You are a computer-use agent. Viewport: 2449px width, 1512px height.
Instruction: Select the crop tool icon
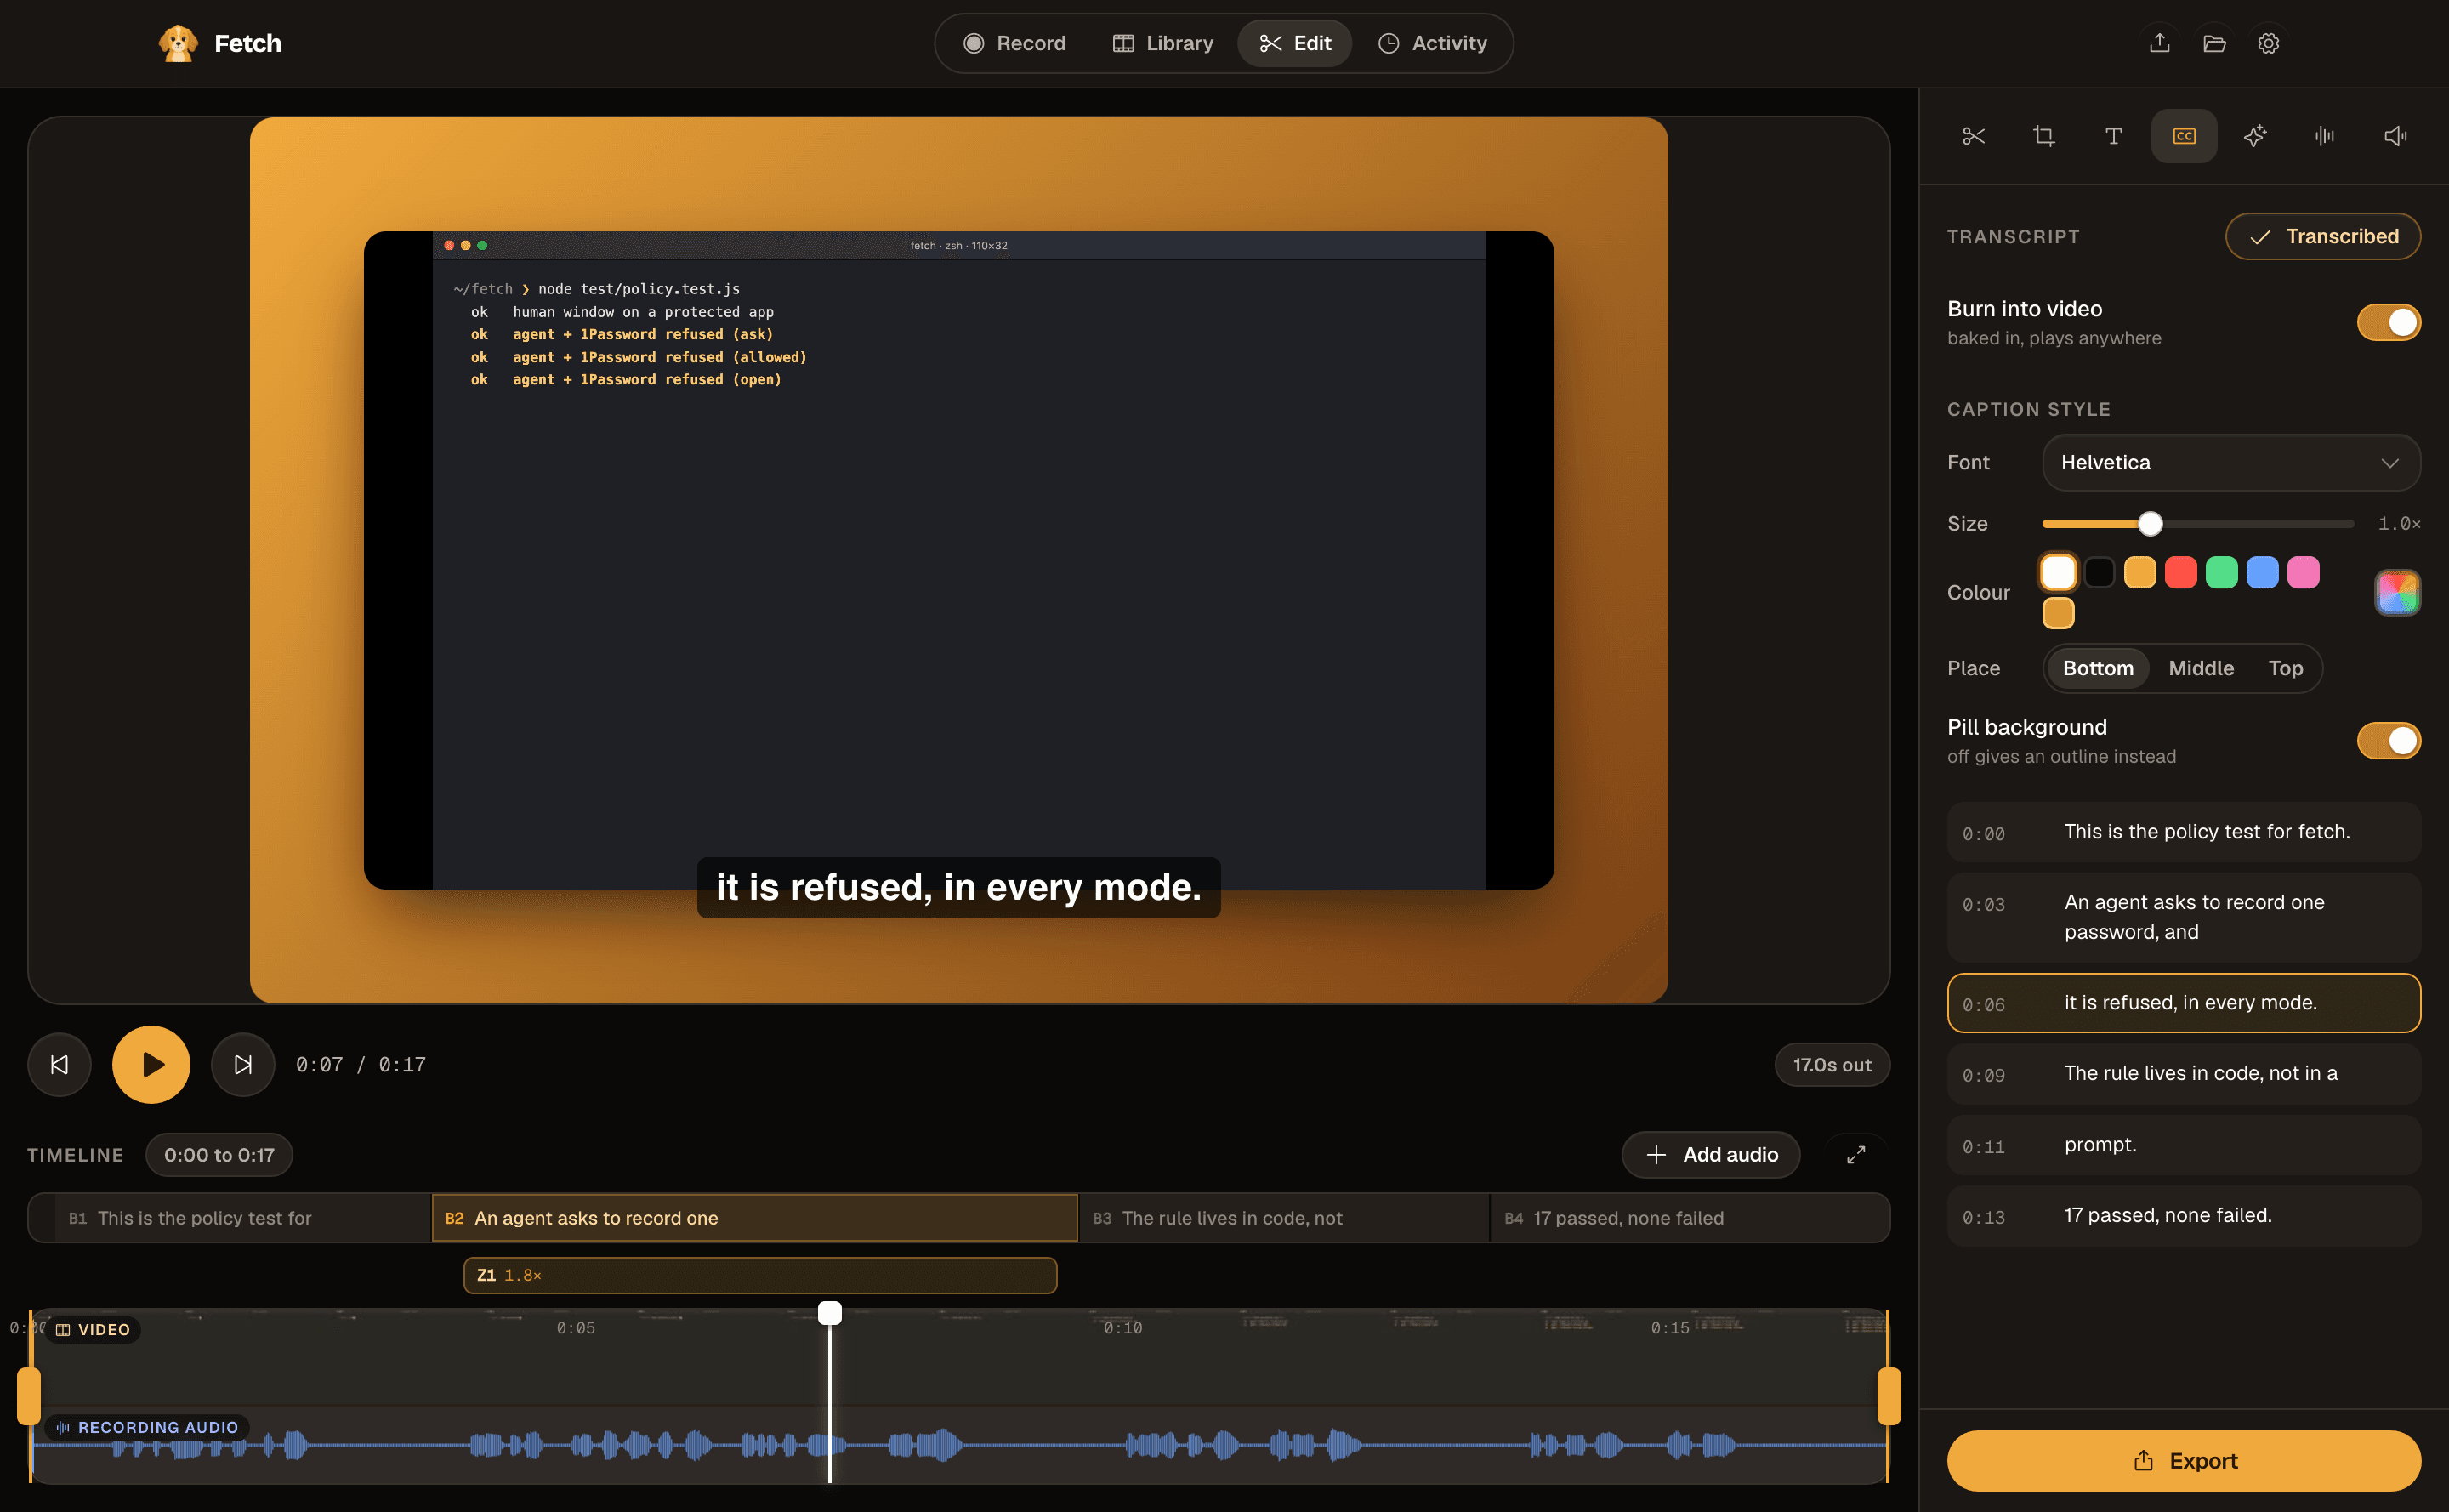pyautogui.click(x=2044, y=136)
